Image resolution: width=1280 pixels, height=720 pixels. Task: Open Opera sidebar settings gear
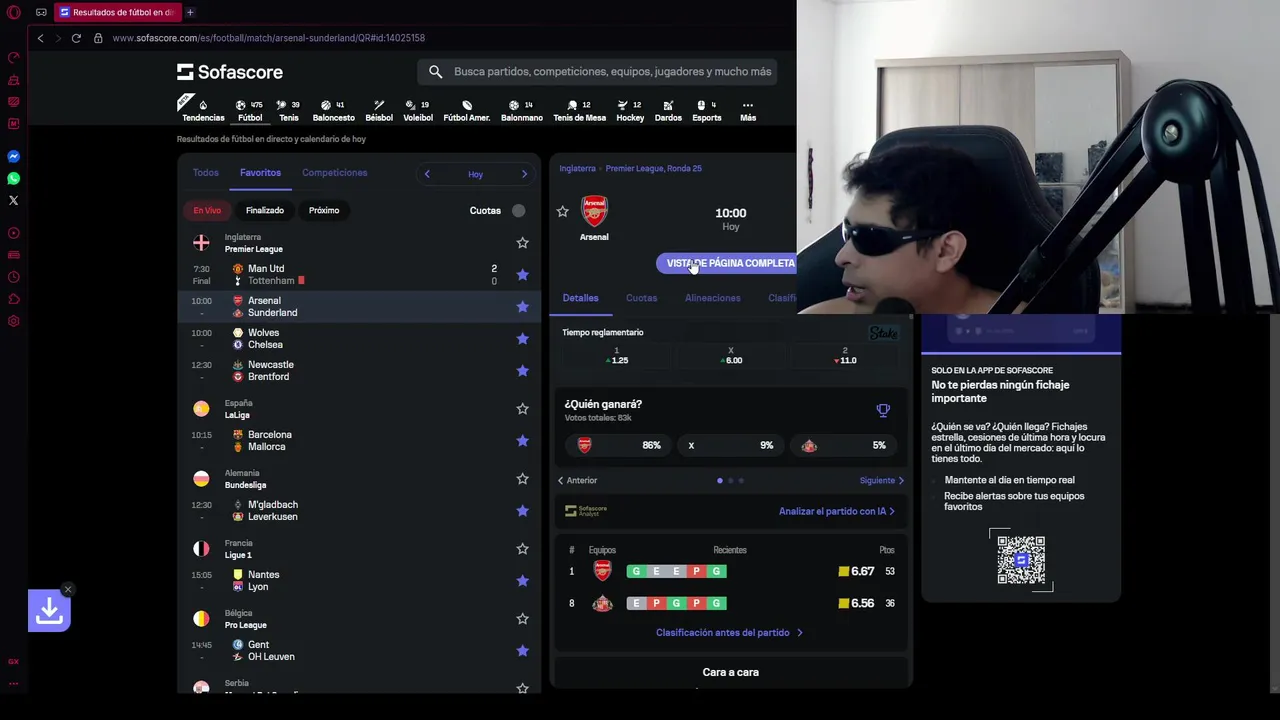pos(13,321)
